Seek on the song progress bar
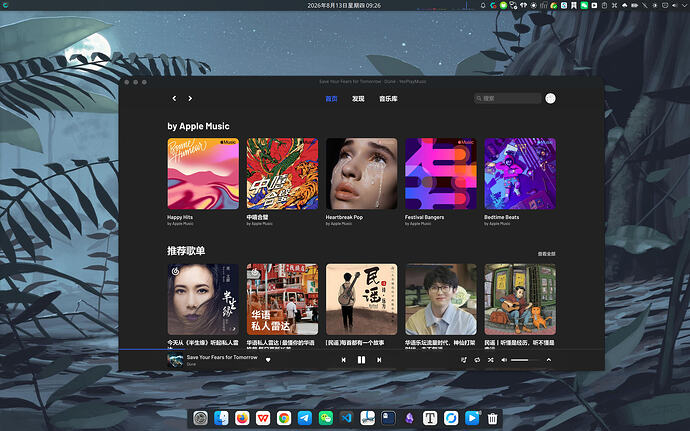The width and height of the screenshot is (690, 431). pos(361,350)
